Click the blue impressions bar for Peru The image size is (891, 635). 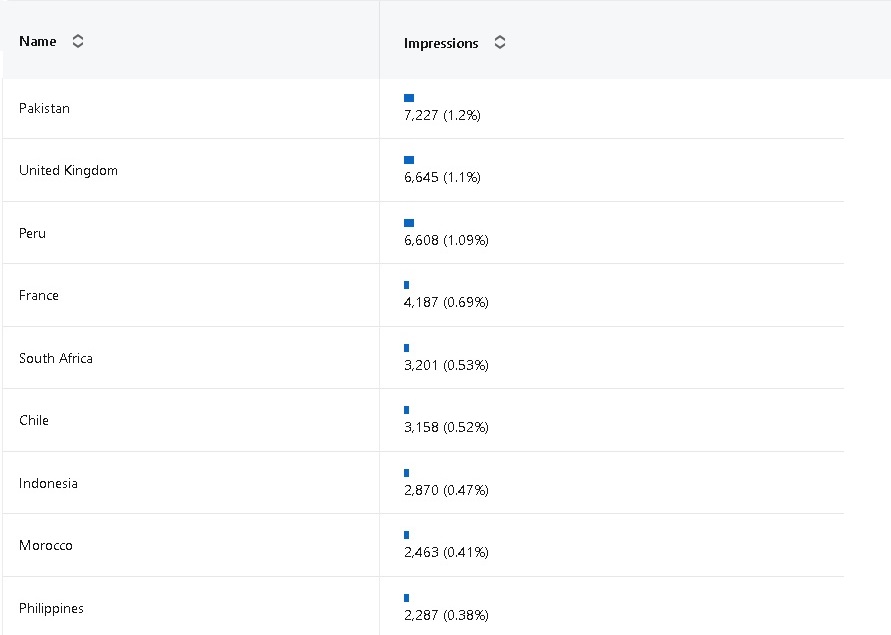409,223
